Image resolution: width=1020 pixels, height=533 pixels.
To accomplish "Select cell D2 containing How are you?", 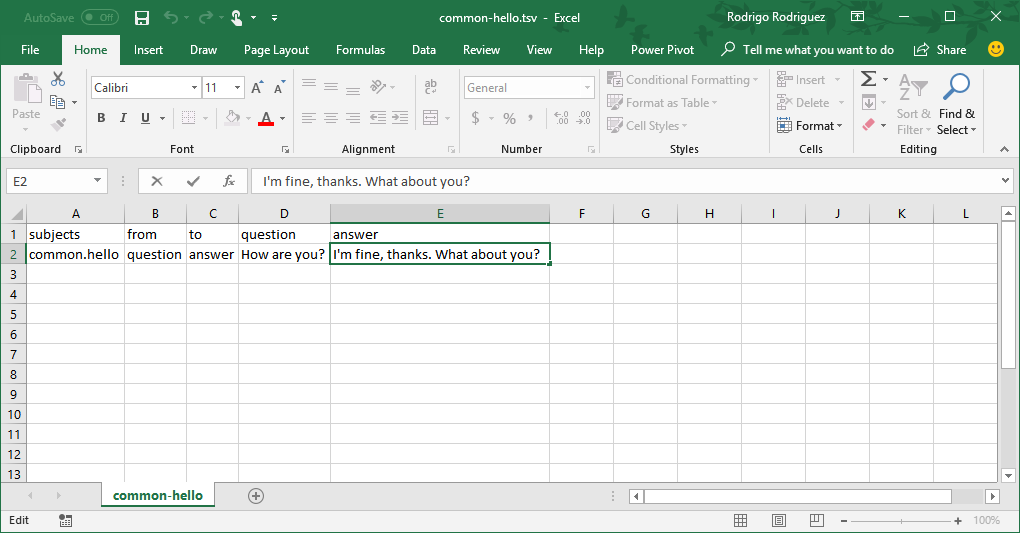I will point(283,254).
